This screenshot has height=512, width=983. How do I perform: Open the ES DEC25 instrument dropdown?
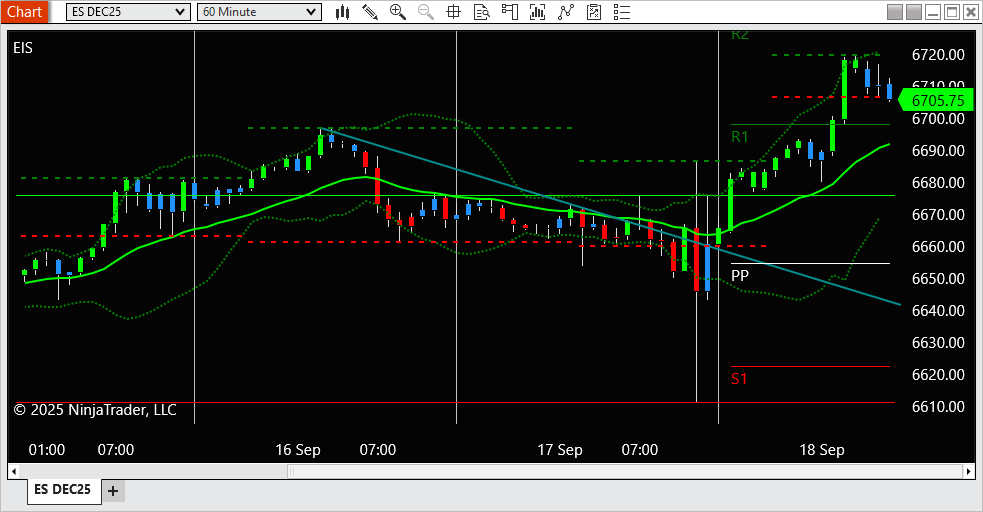pyautogui.click(x=128, y=12)
